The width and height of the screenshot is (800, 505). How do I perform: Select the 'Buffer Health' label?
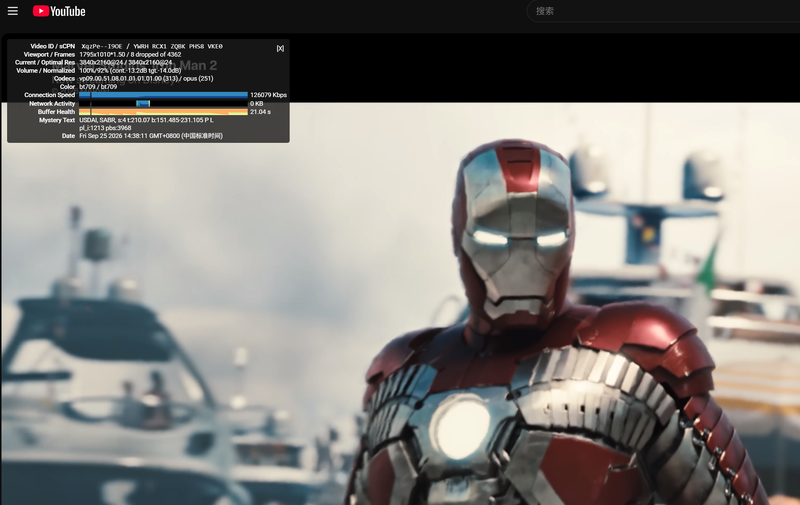tap(56, 112)
